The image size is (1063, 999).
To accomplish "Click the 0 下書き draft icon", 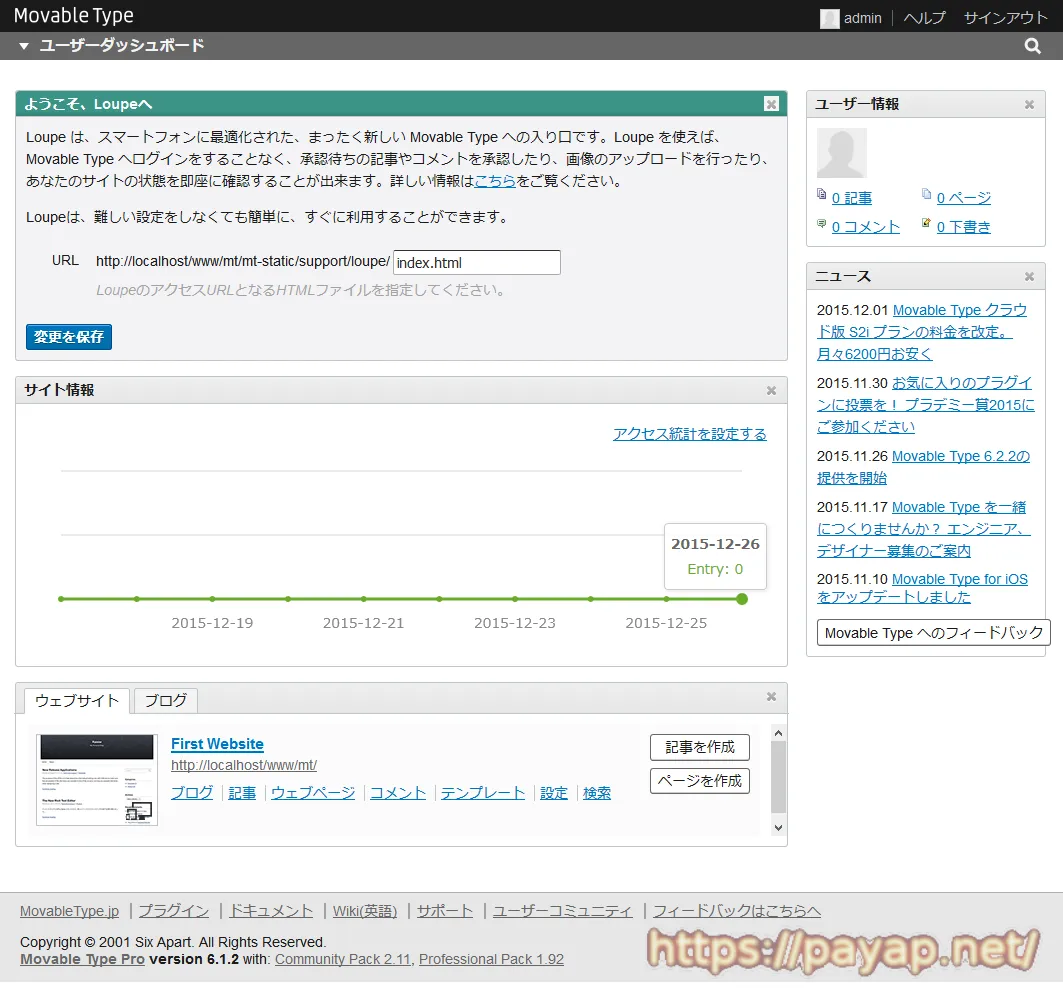I will 926,223.
